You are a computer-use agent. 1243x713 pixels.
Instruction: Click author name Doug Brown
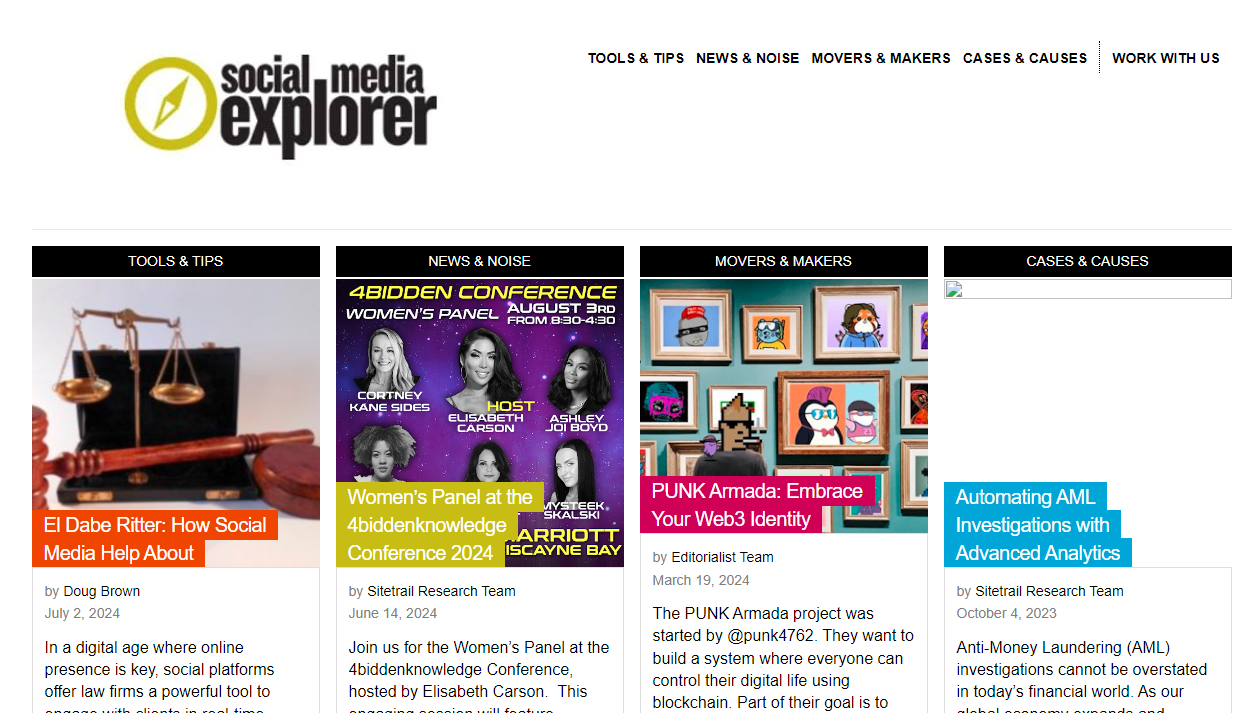pyautogui.click(x=102, y=591)
